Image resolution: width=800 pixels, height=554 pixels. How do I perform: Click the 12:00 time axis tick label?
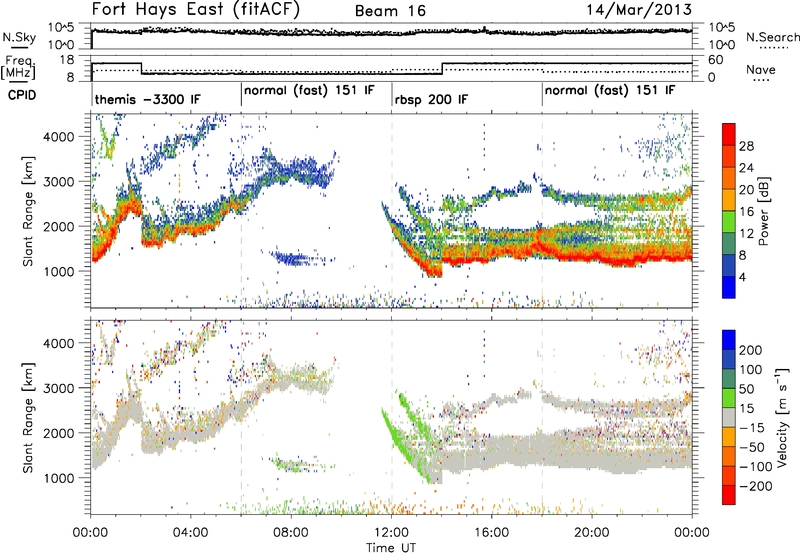pos(391,533)
